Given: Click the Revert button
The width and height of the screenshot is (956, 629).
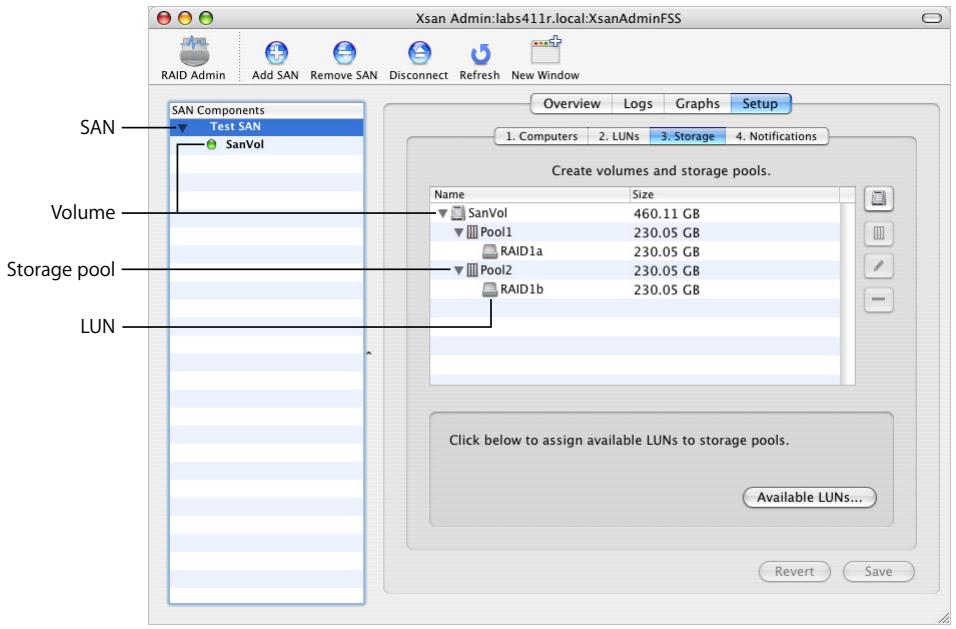Looking at the screenshot, I should [794, 571].
